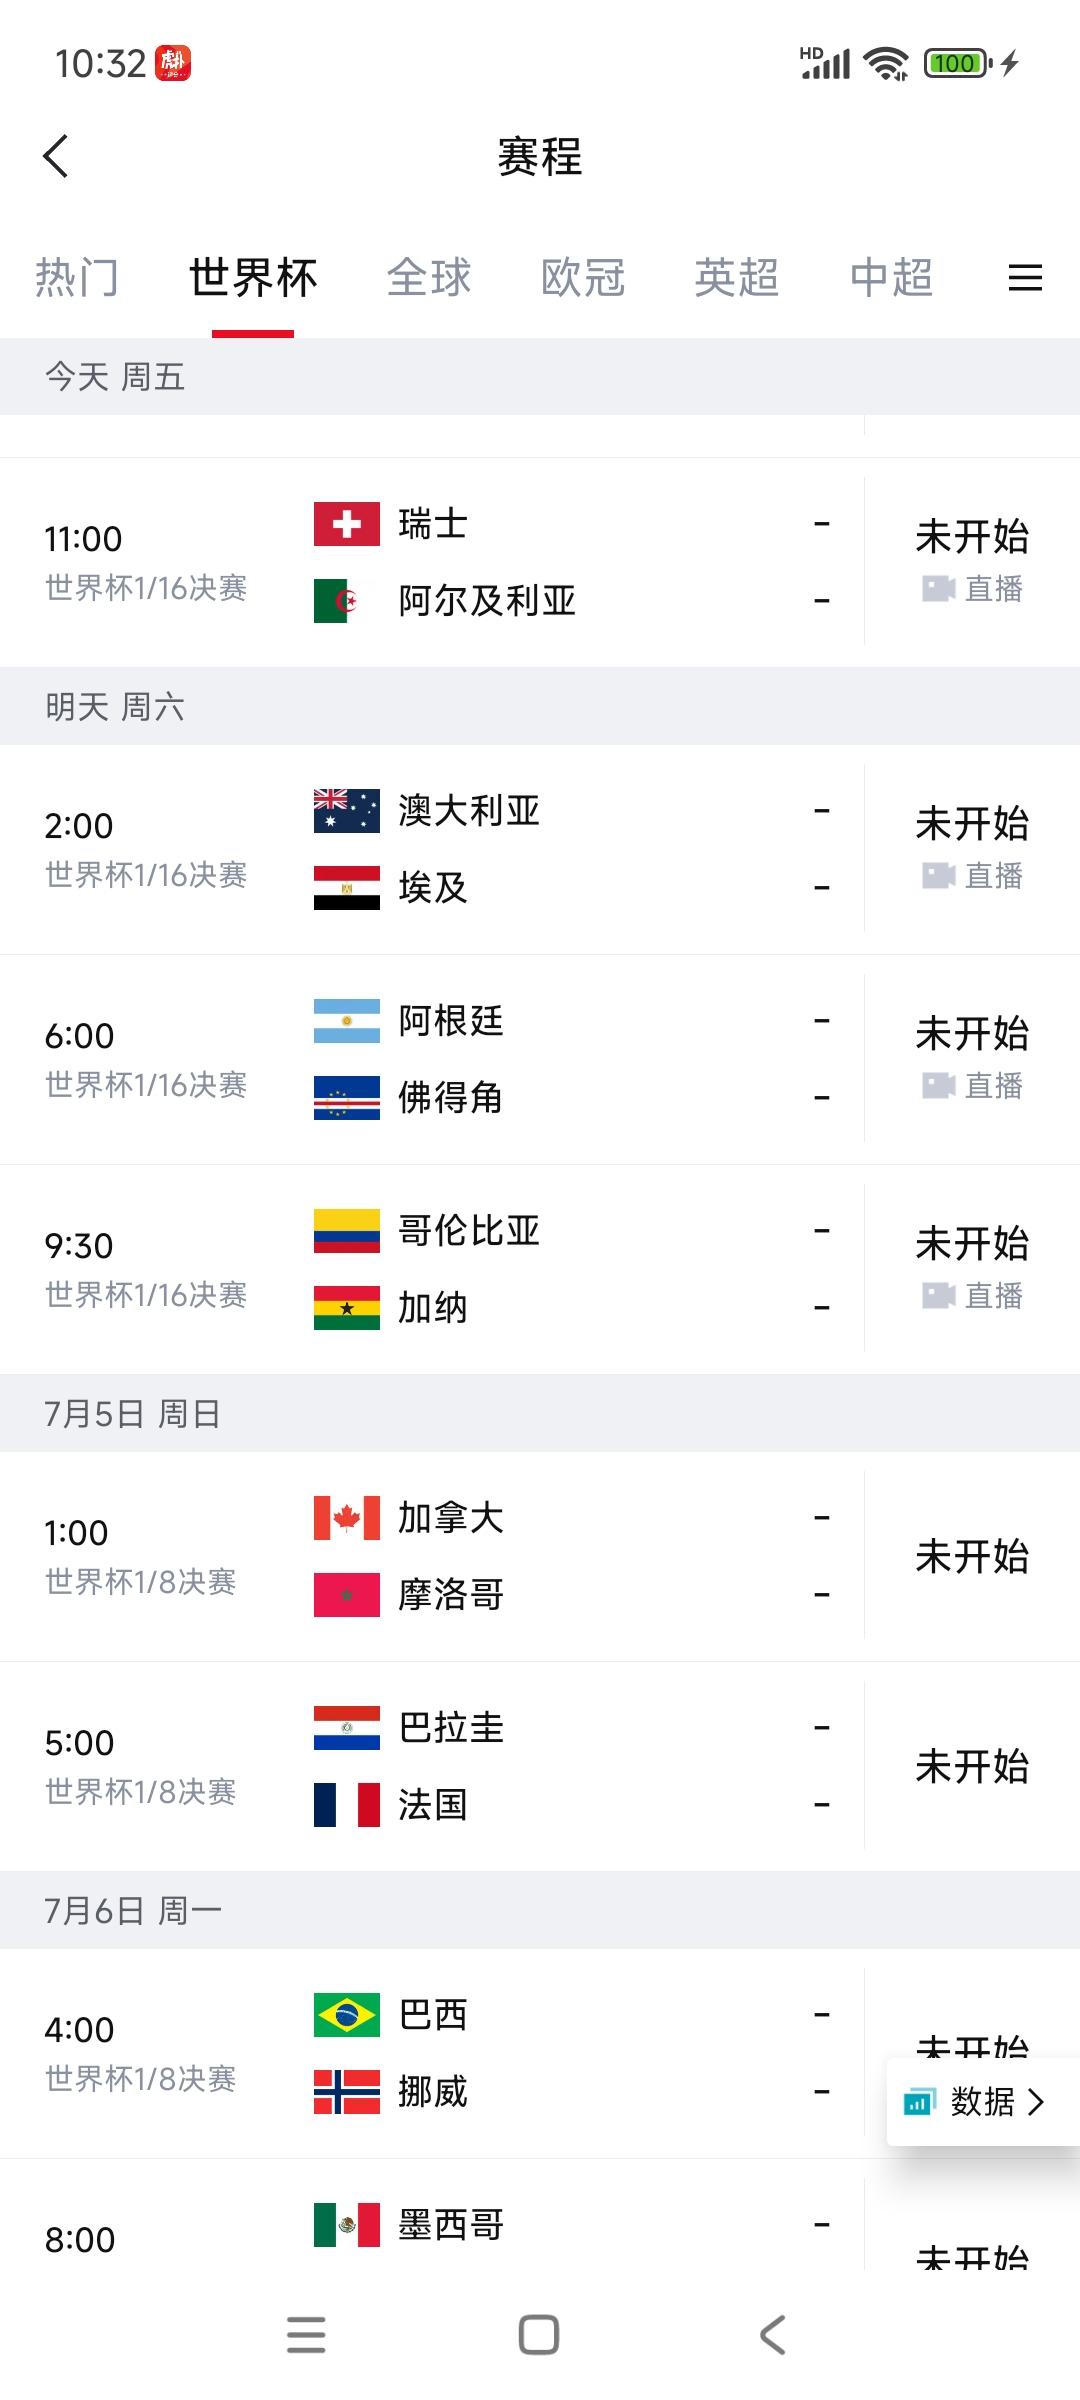
Task: Select the 英超 tab
Action: click(737, 277)
